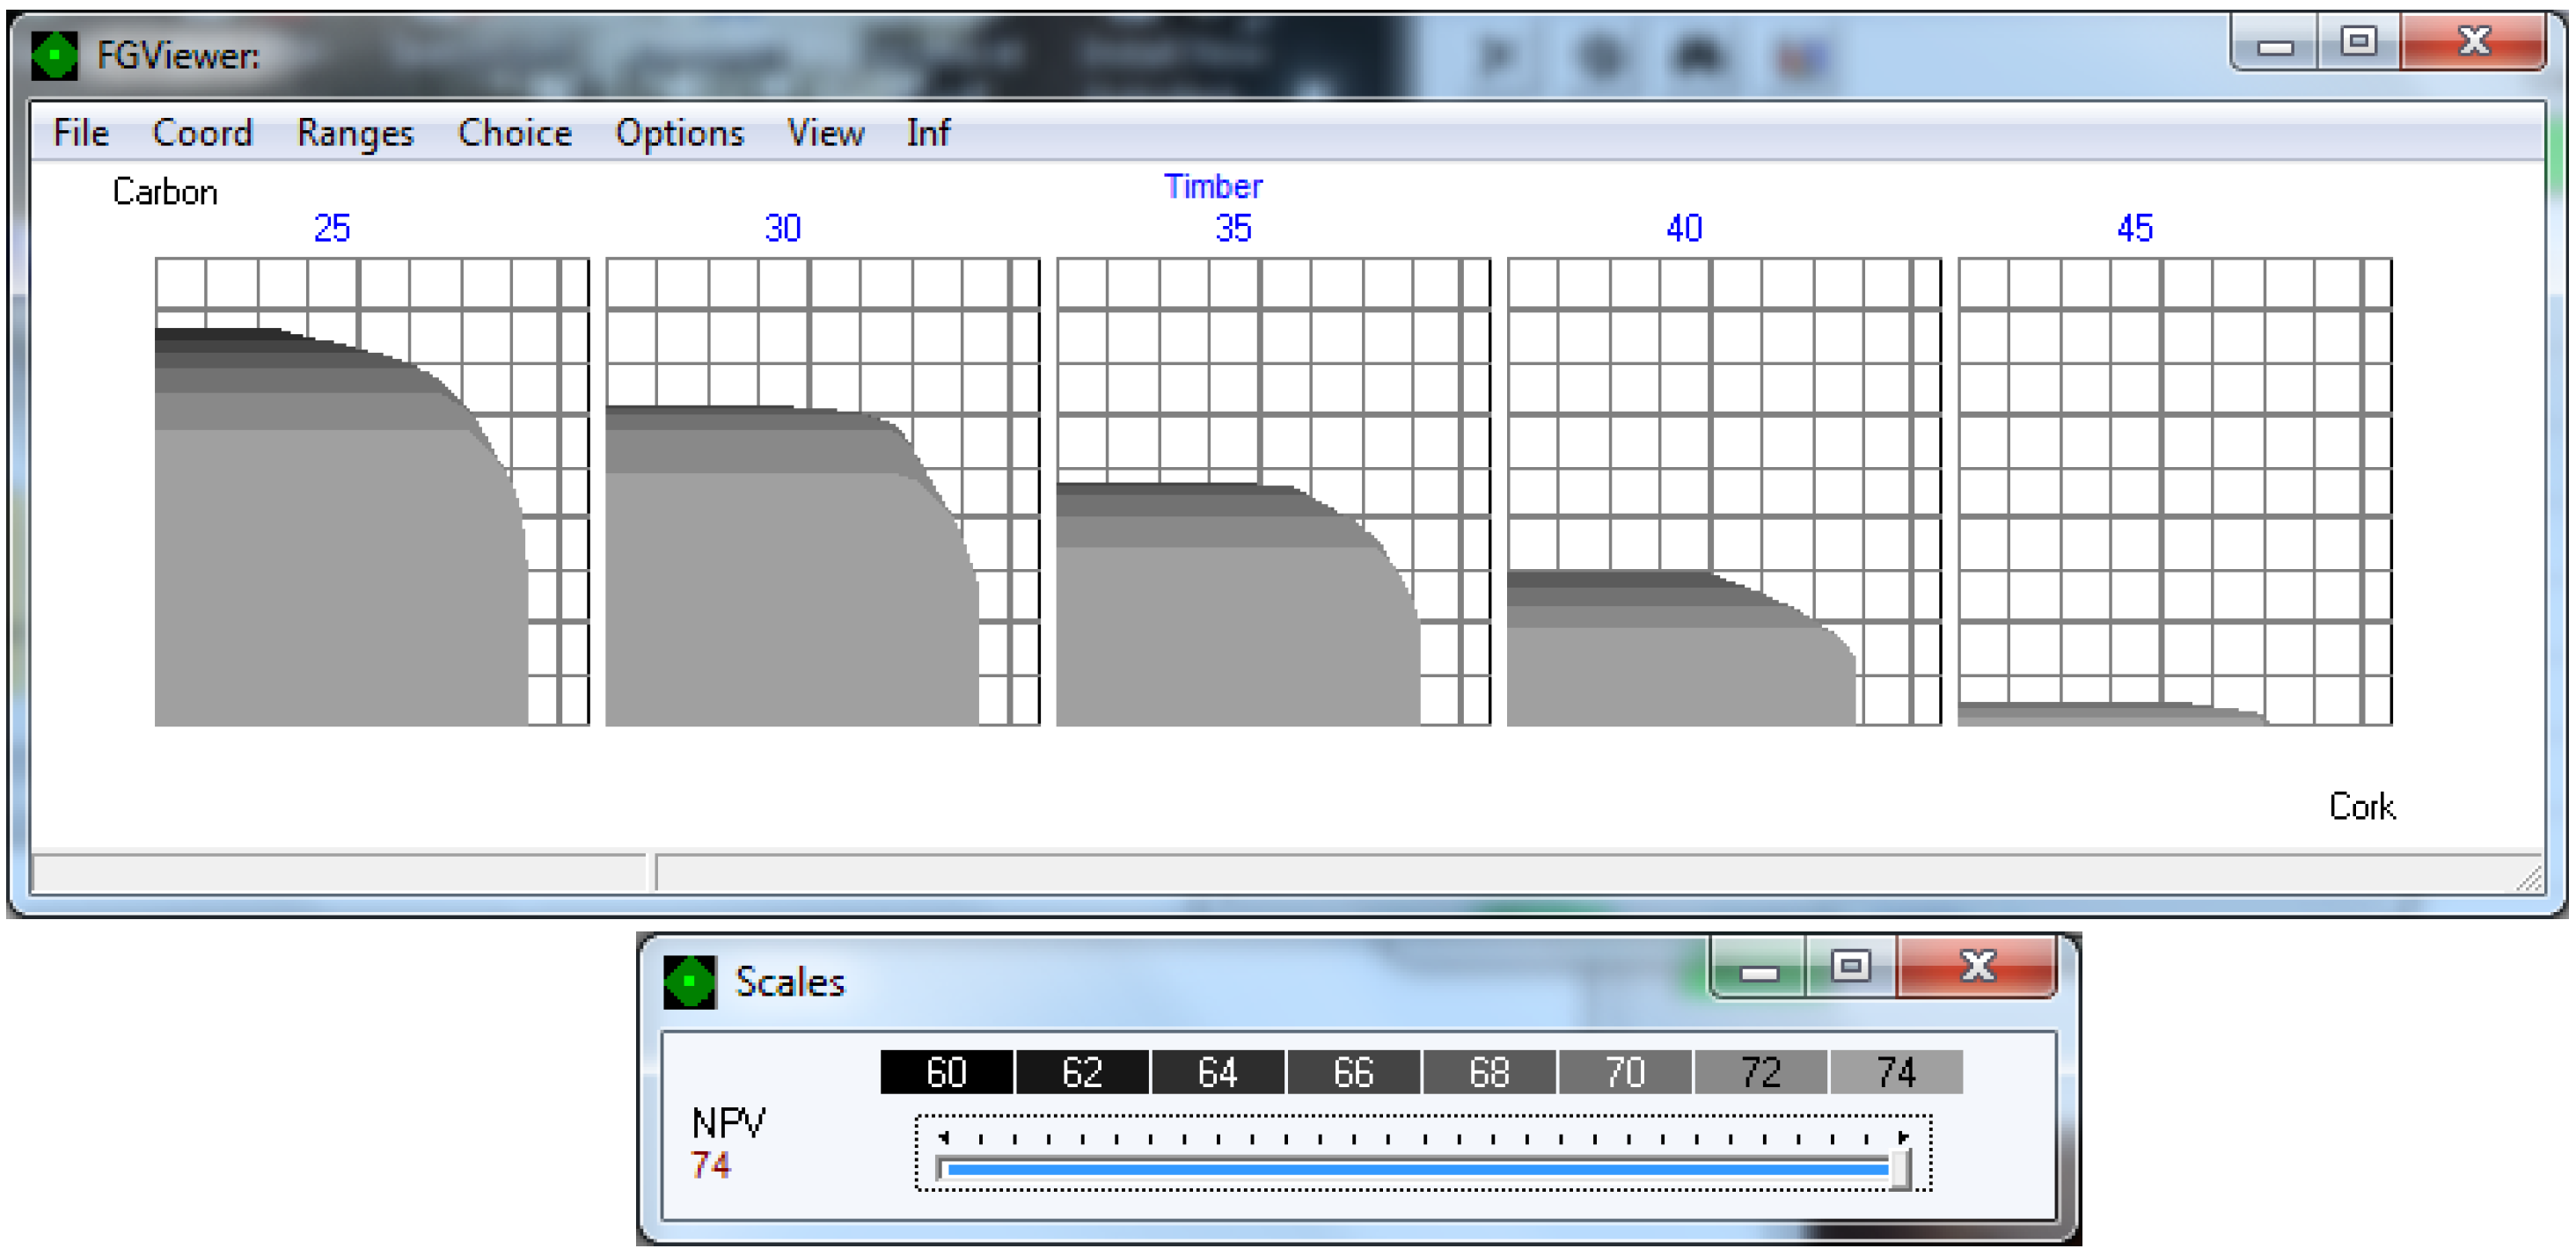This screenshot has width=2576, height=1256.
Task: Open the Inf menu
Action: [x=927, y=133]
